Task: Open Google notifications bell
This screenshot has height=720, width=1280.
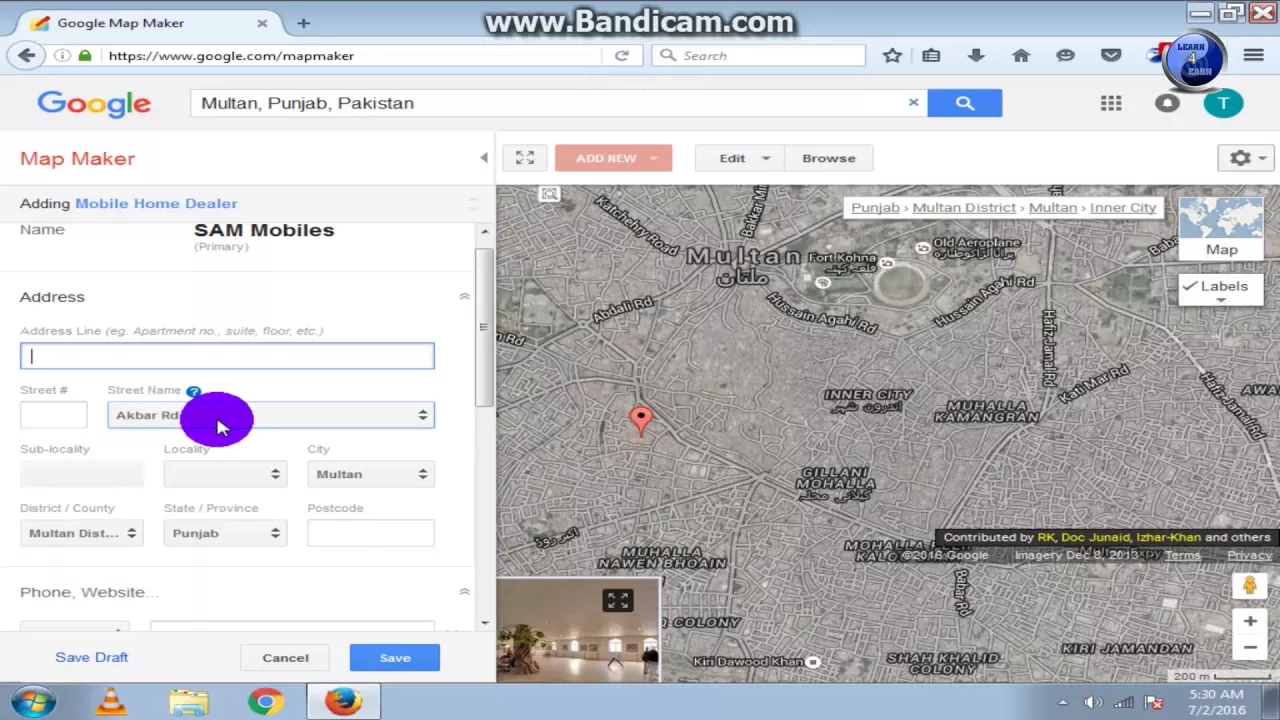Action: tap(1167, 103)
